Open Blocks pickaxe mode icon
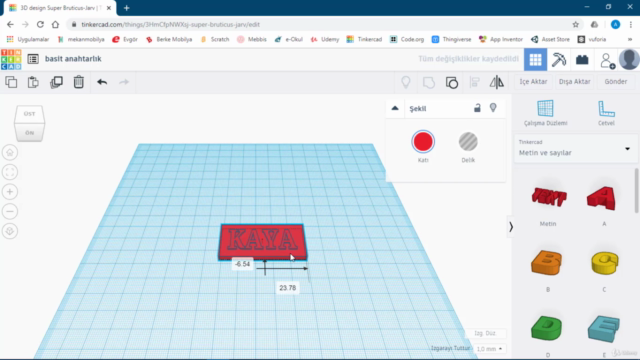Viewport: 640px width, 360px height. (x=559, y=60)
